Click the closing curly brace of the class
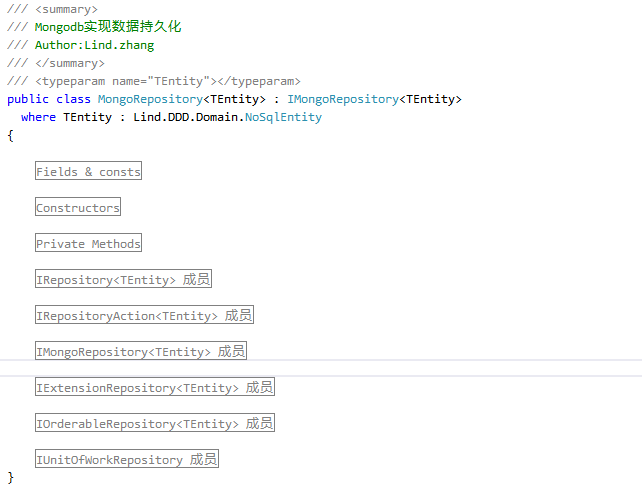The image size is (642, 492). pos(10,478)
